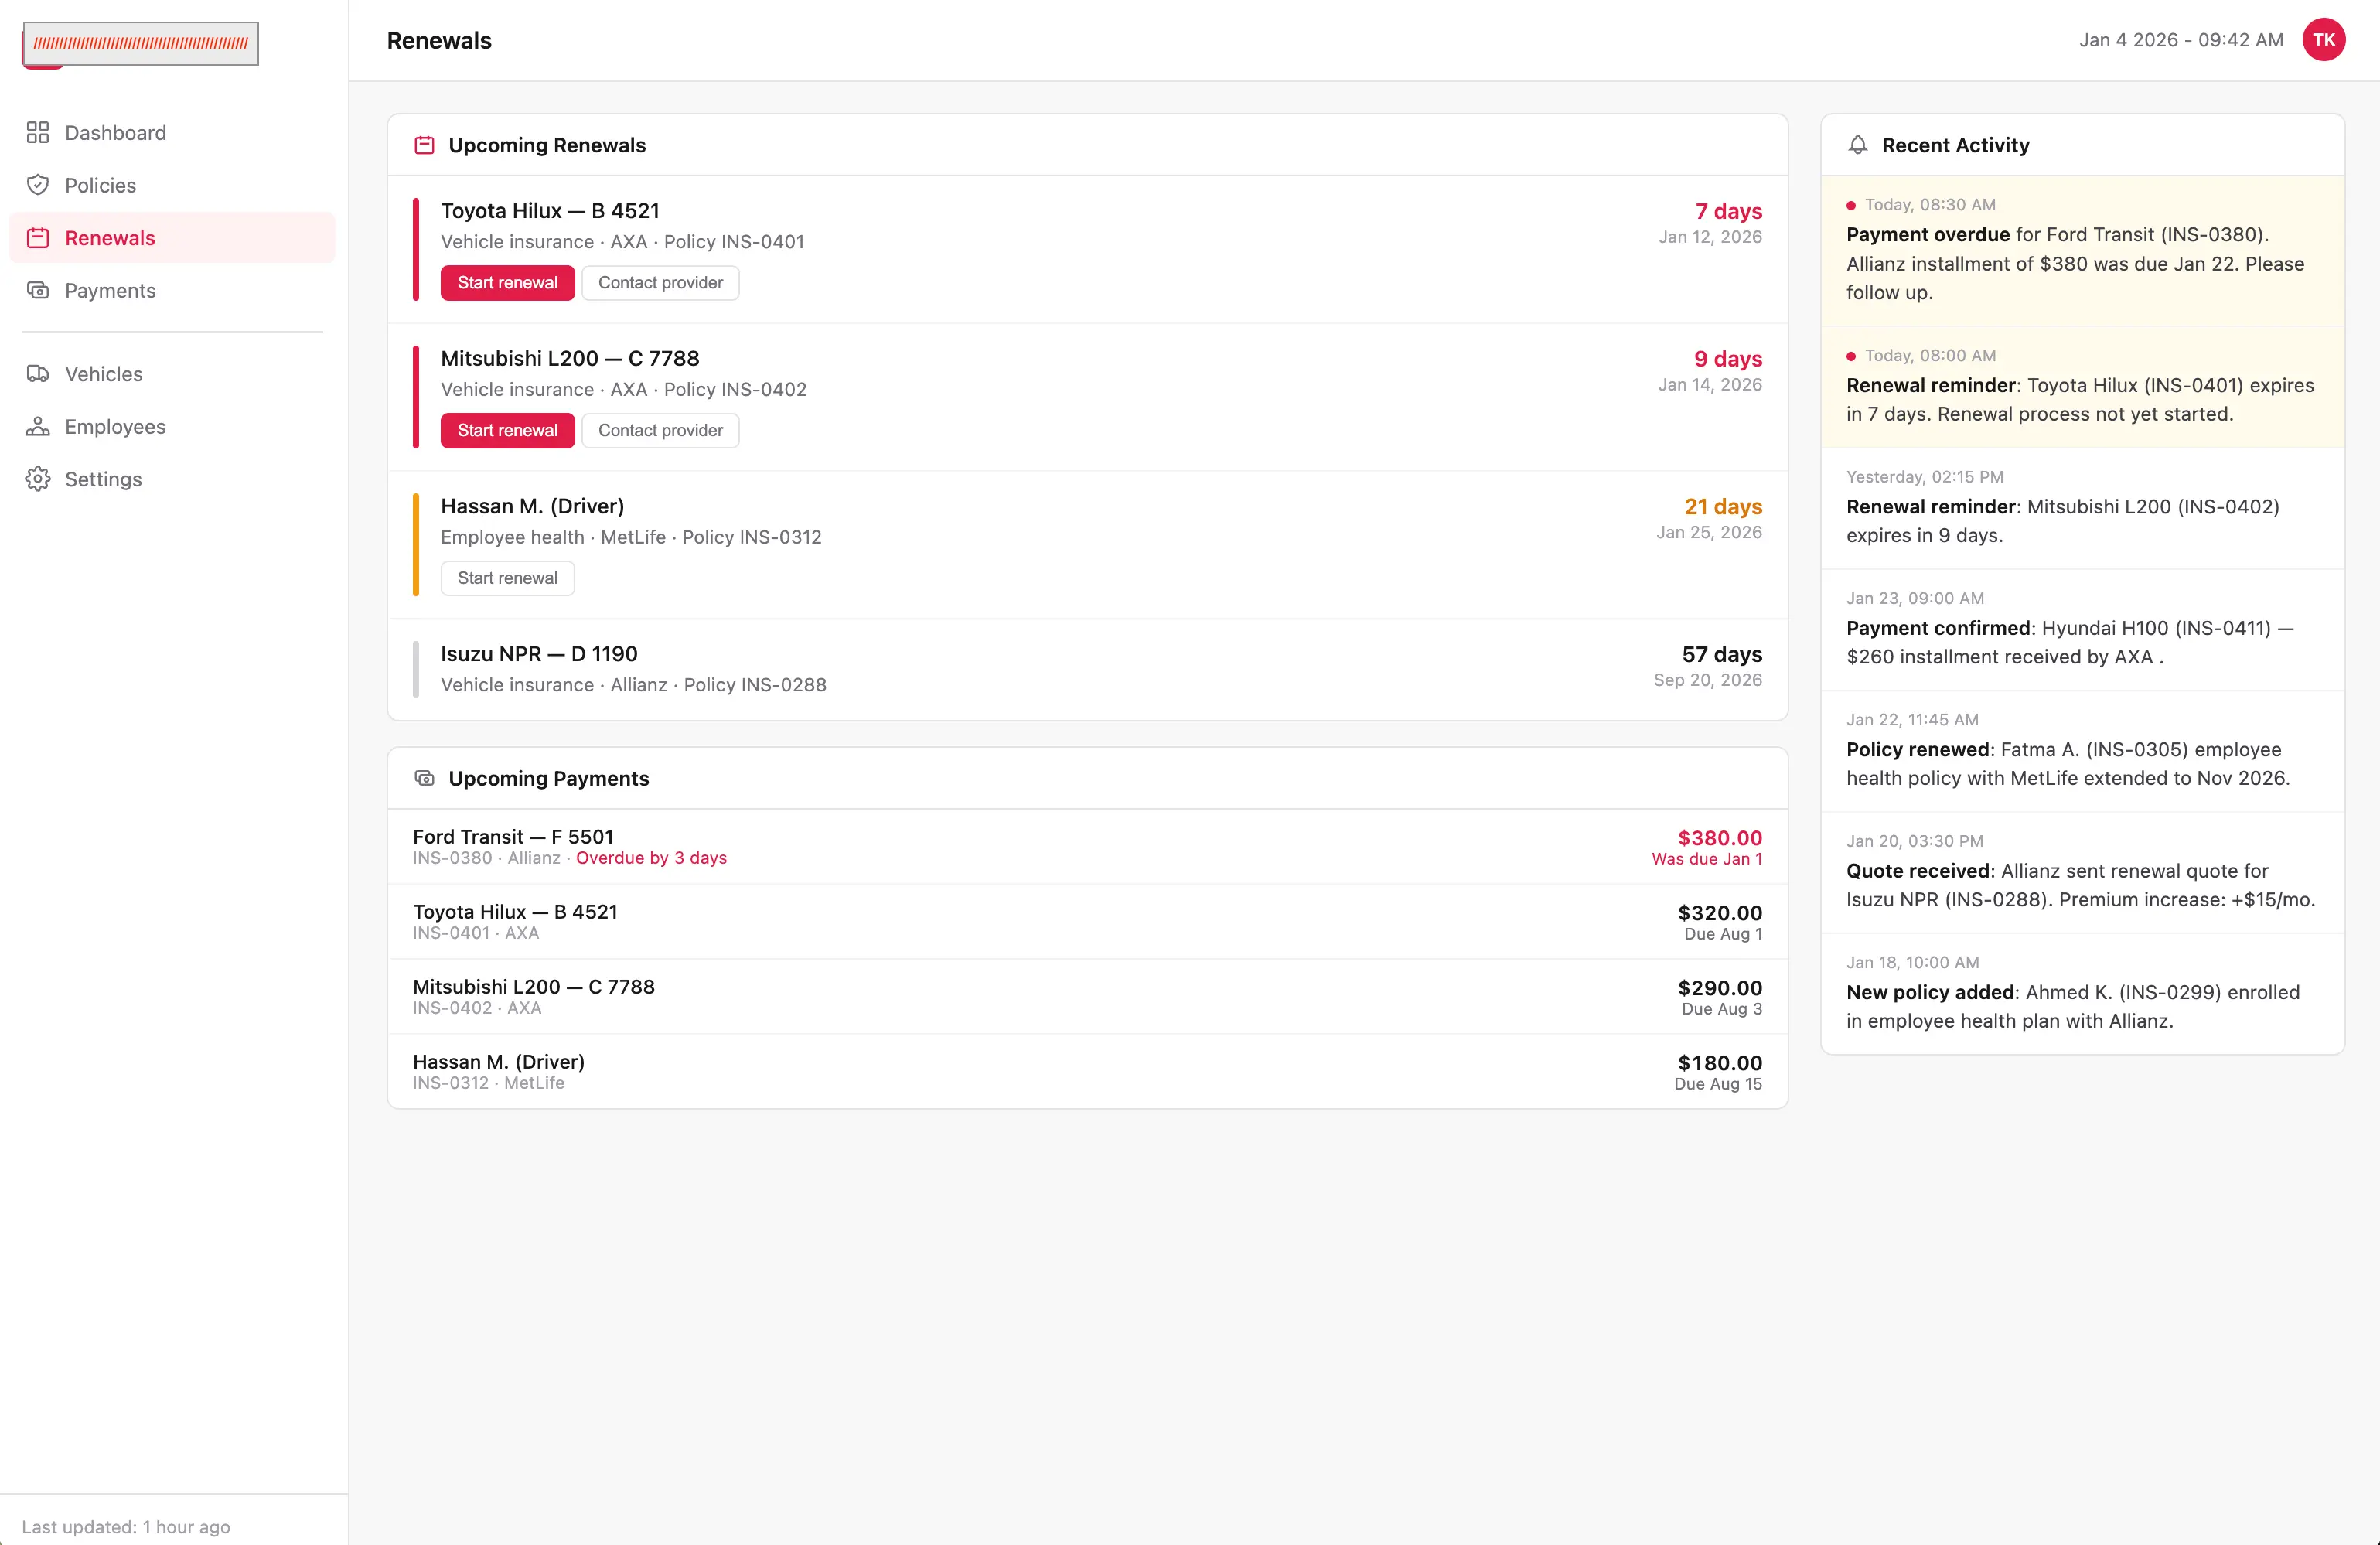Viewport: 2380px width, 1545px height.
Task: Open Mitsubishi L200 renewal reminder activity
Action: [x=2083, y=508]
